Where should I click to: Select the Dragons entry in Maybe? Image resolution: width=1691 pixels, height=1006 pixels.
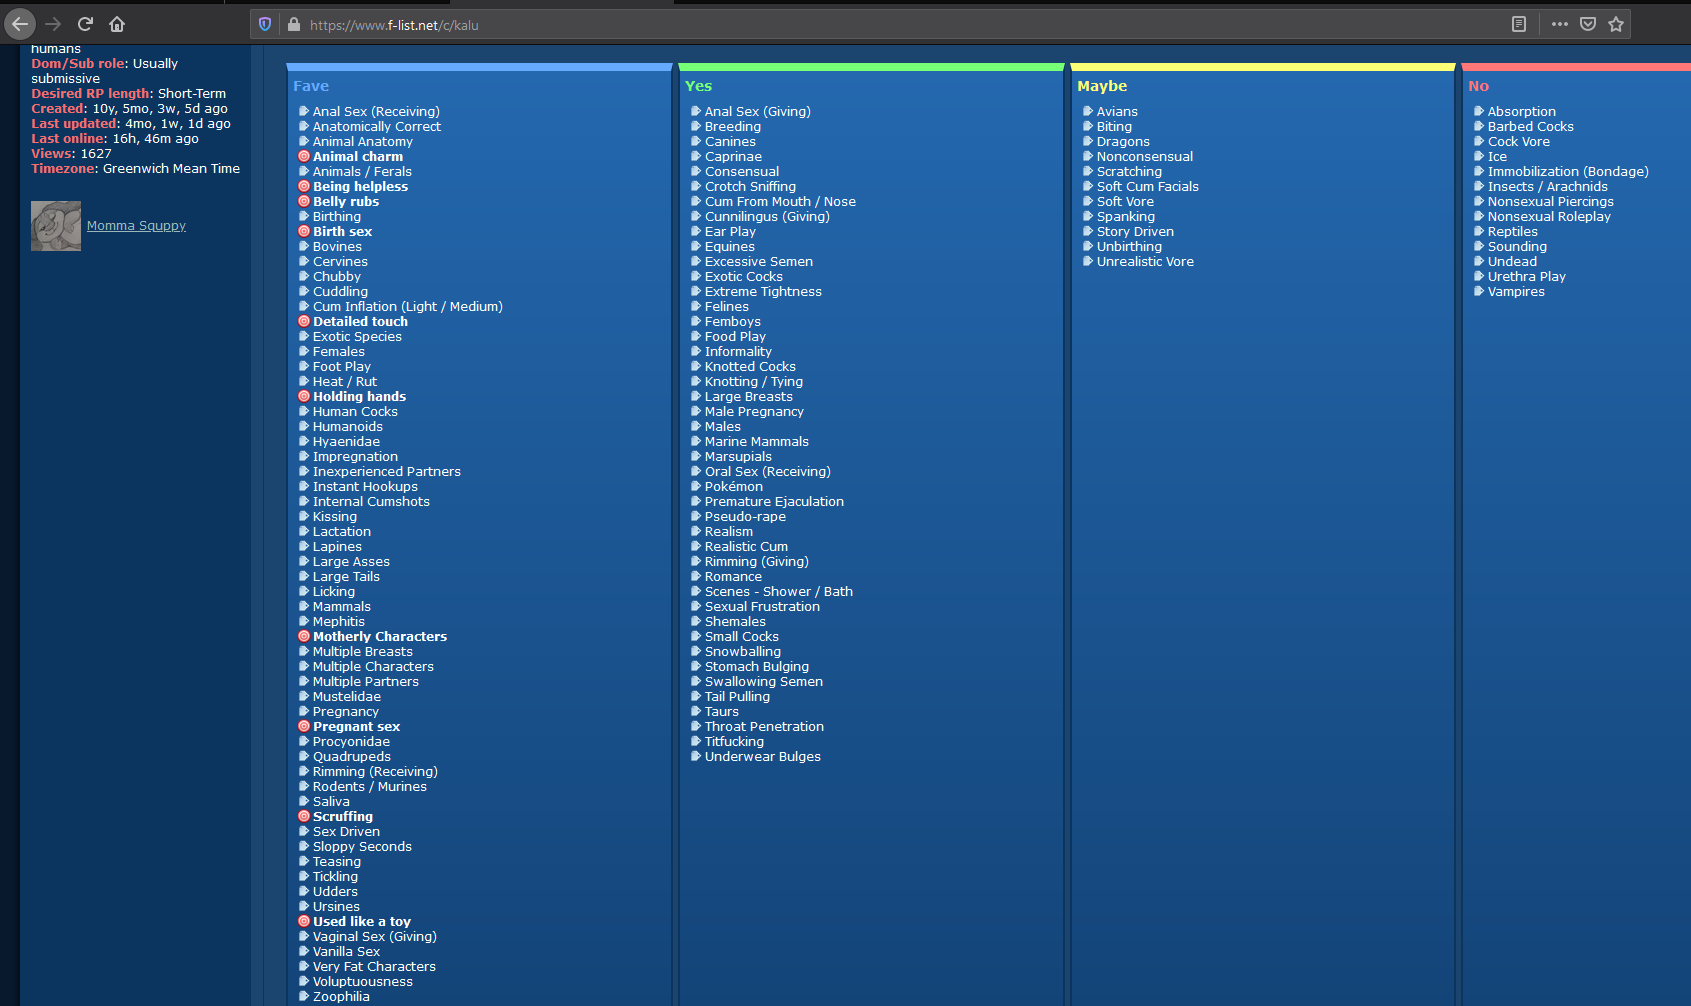click(1123, 141)
